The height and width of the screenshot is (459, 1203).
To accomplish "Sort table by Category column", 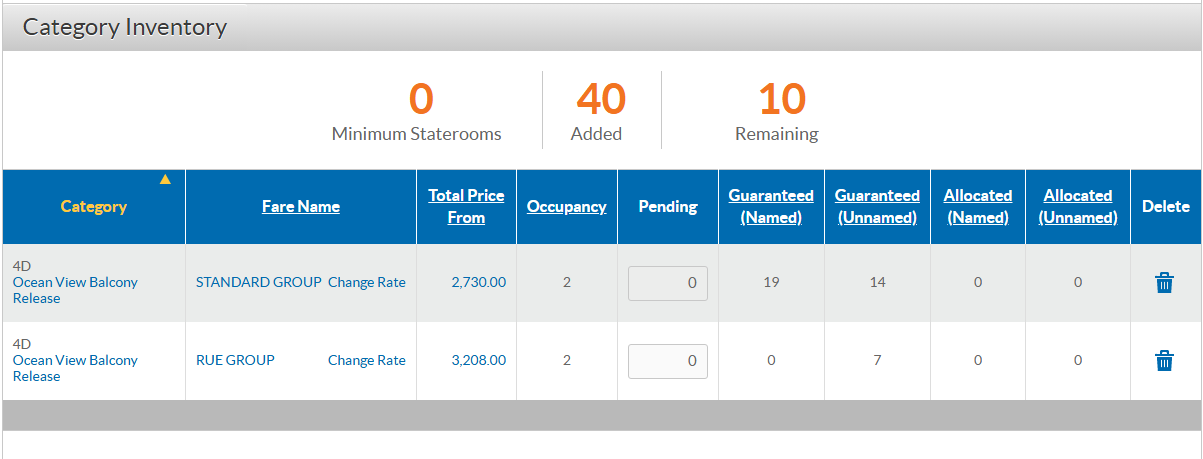I will (94, 207).
